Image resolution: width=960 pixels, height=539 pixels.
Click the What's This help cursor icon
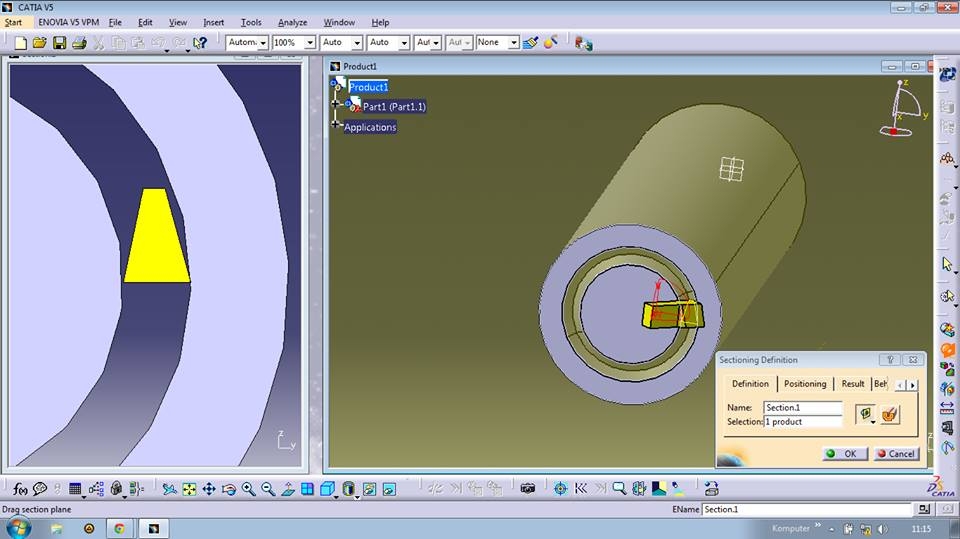pyautogui.click(x=200, y=43)
